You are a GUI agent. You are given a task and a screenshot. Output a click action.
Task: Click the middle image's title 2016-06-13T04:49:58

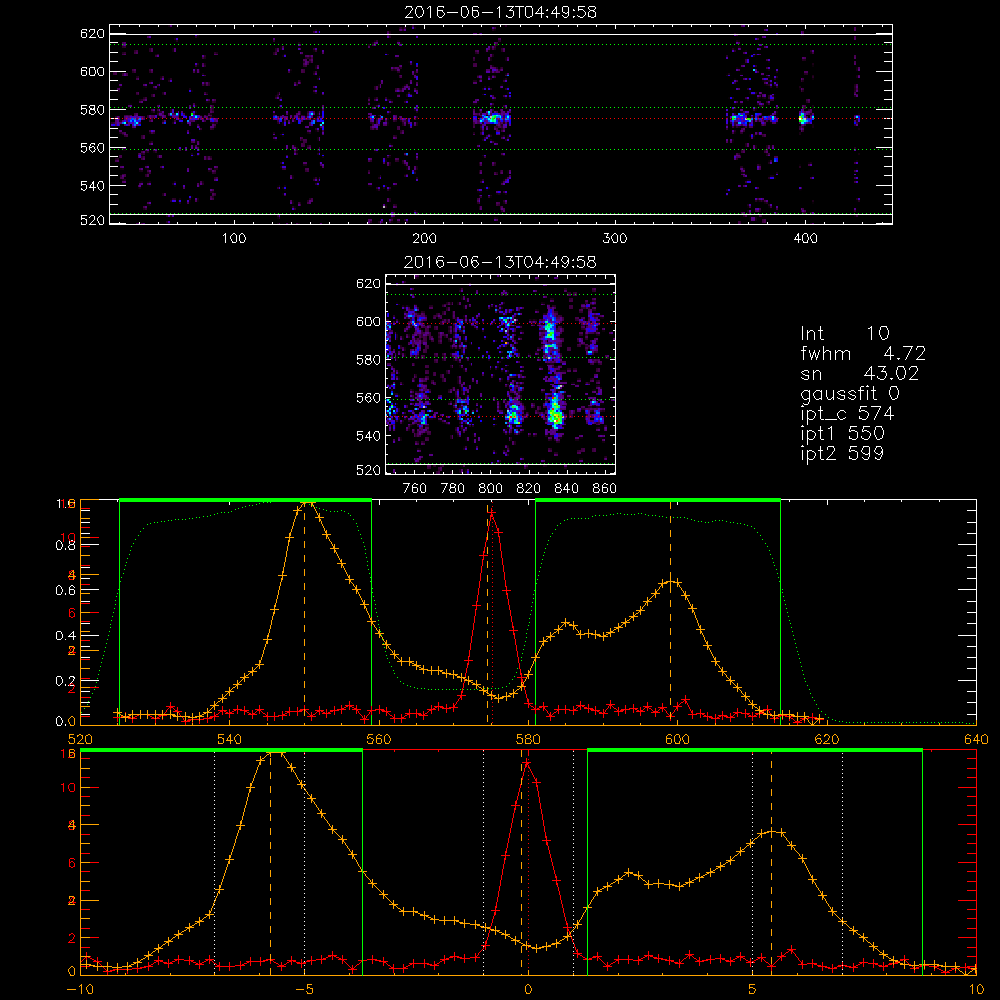(x=501, y=262)
